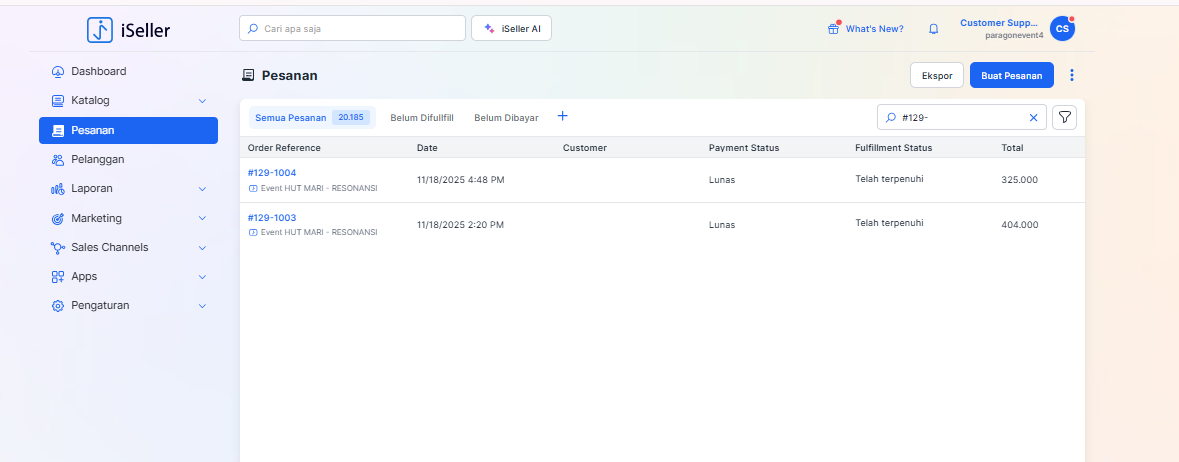Screen dimensions: 1179x462
Task: Switch to Belum Difulfill tab
Action: [421, 118]
